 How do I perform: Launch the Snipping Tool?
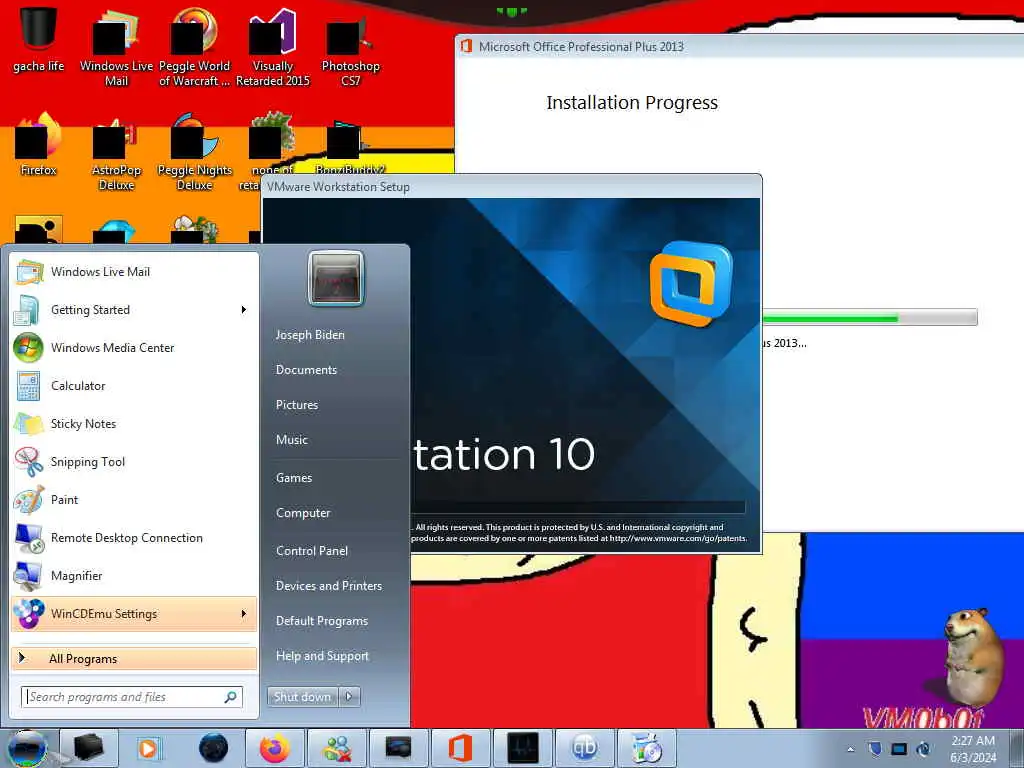pyautogui.click(x=134, y=461)
